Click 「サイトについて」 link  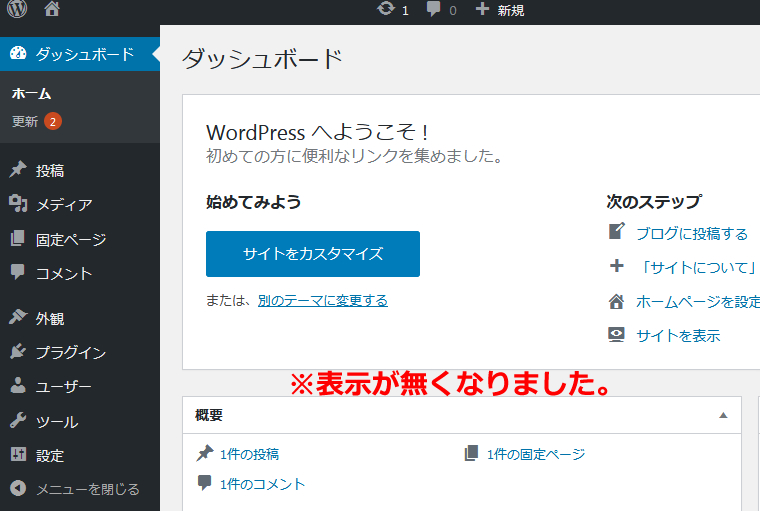pyautogui.click(x=698, y=268)
